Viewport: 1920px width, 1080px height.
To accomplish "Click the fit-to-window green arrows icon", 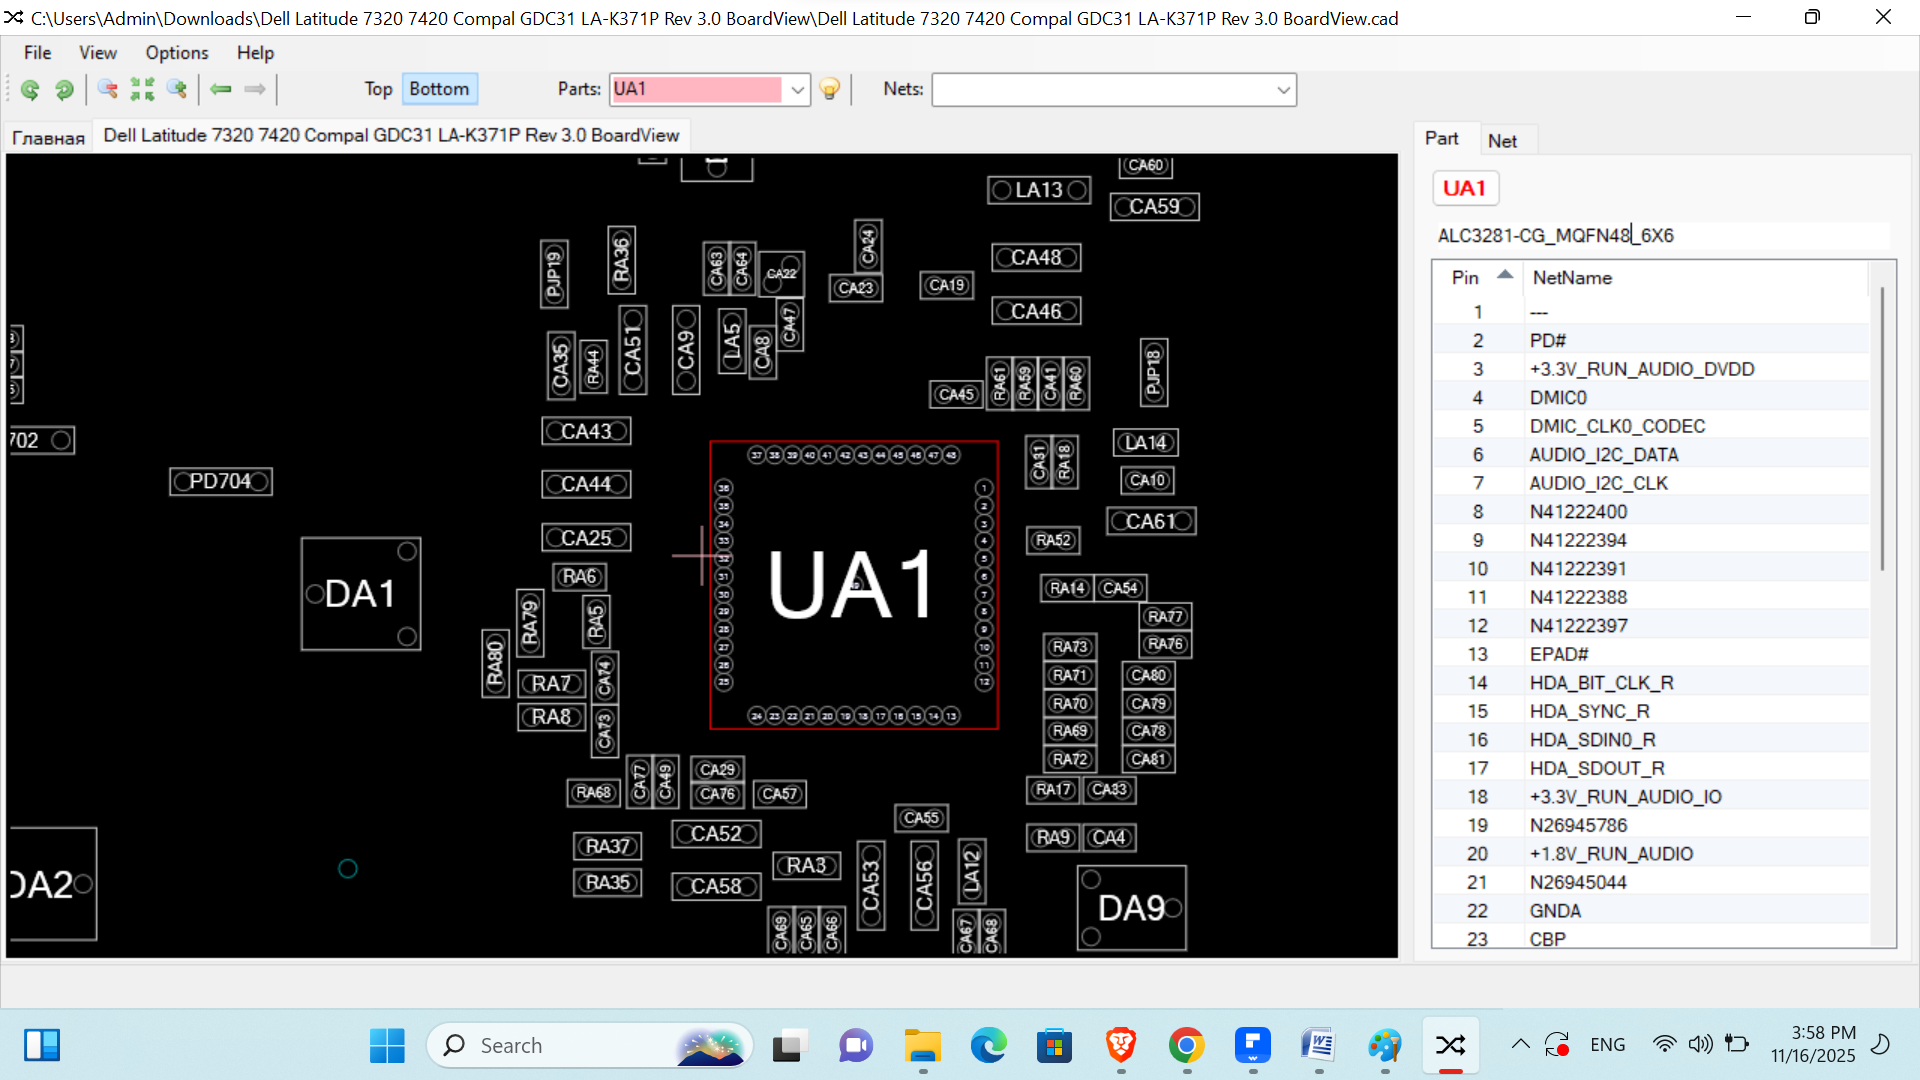I will [x=142, y=90].
